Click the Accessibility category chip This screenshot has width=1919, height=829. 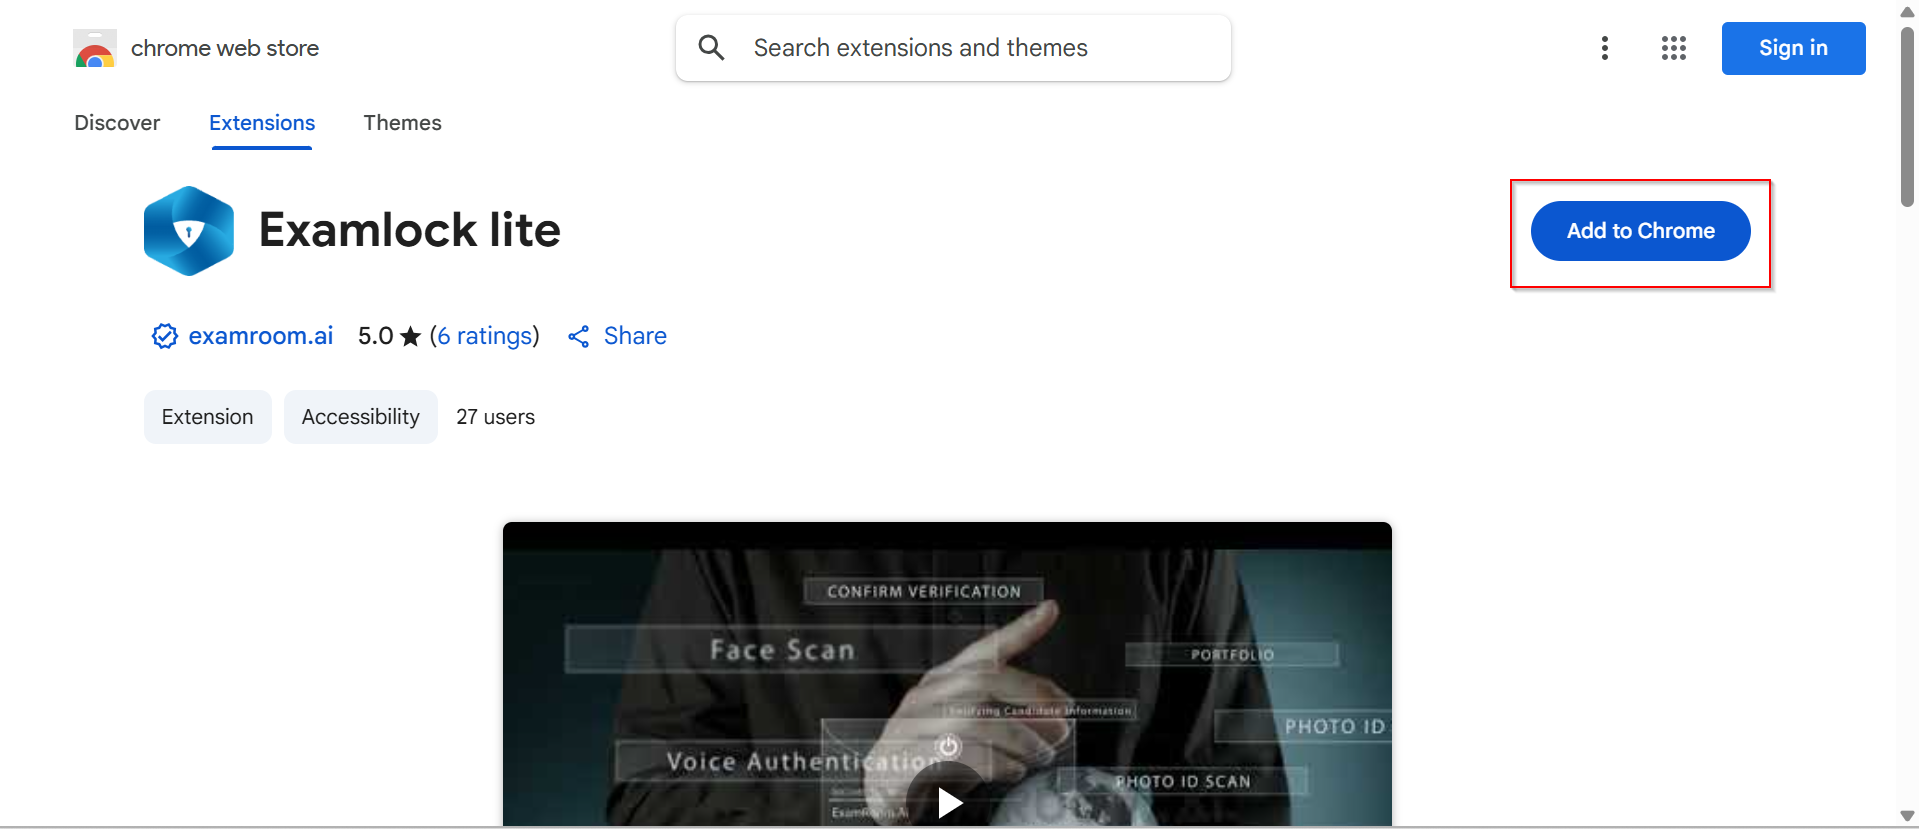[x=361, y=417]
